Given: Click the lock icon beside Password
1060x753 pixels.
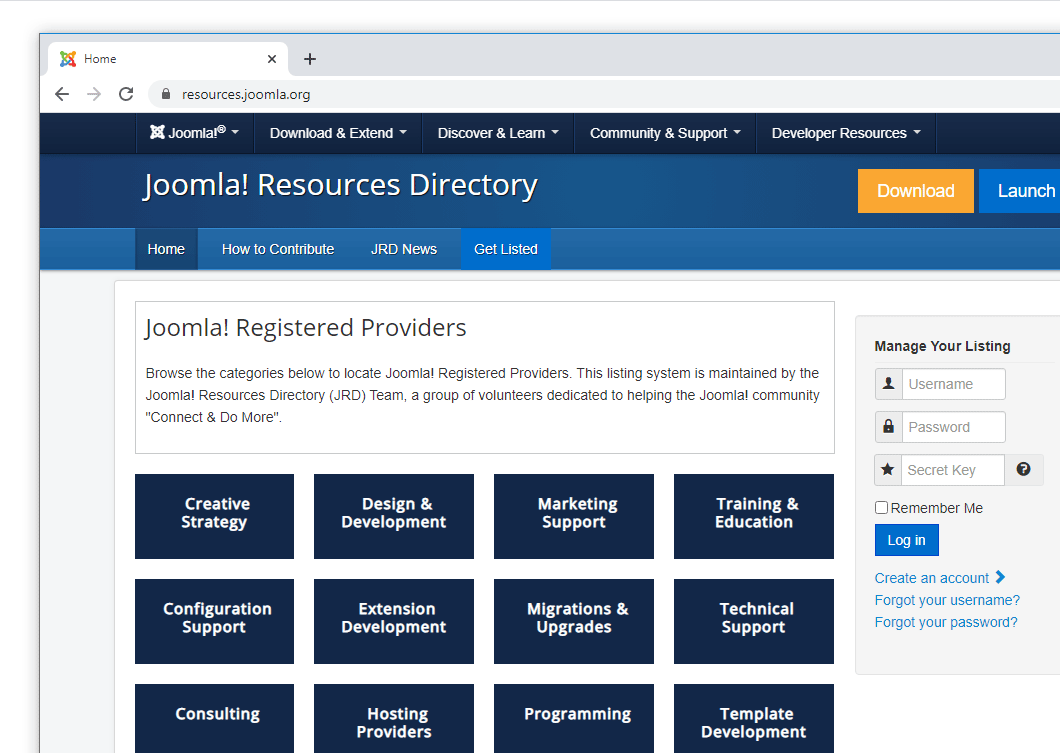Looking at the screenshot, I should (x=888, y=427).
